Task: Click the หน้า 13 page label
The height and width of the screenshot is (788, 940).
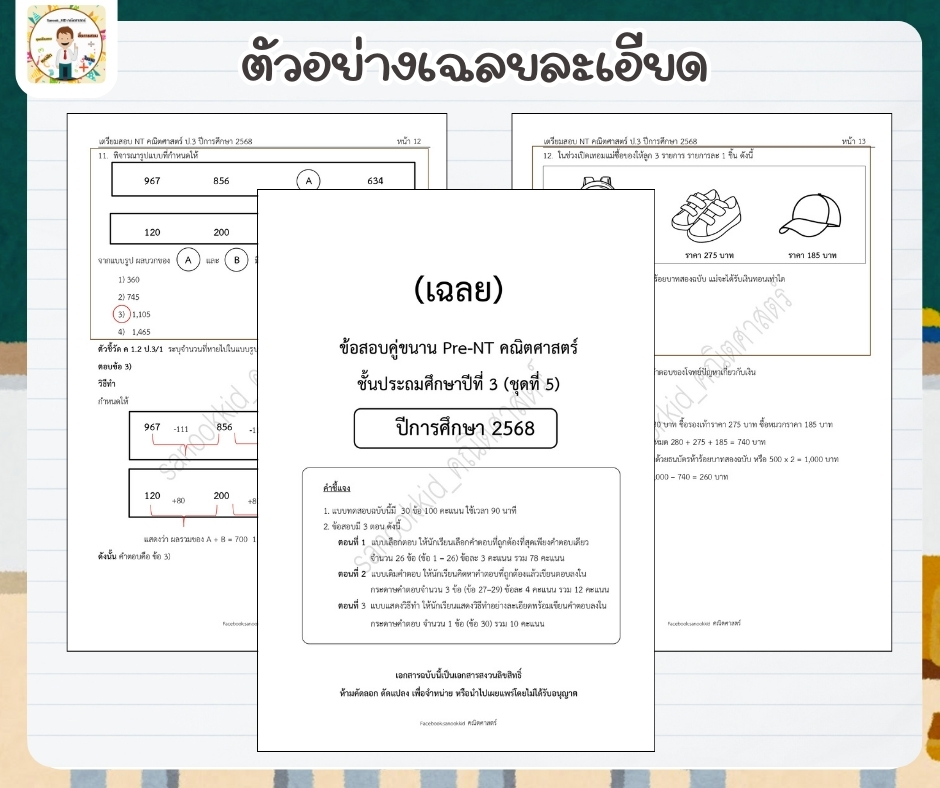Action: pyautogui.click(x=853, y=142)
